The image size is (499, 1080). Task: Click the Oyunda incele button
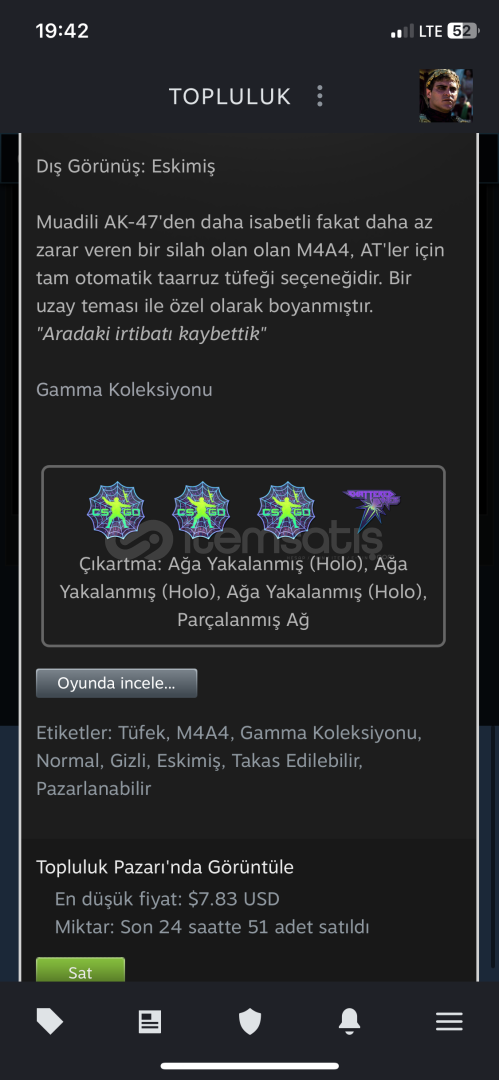coord(116,683)
